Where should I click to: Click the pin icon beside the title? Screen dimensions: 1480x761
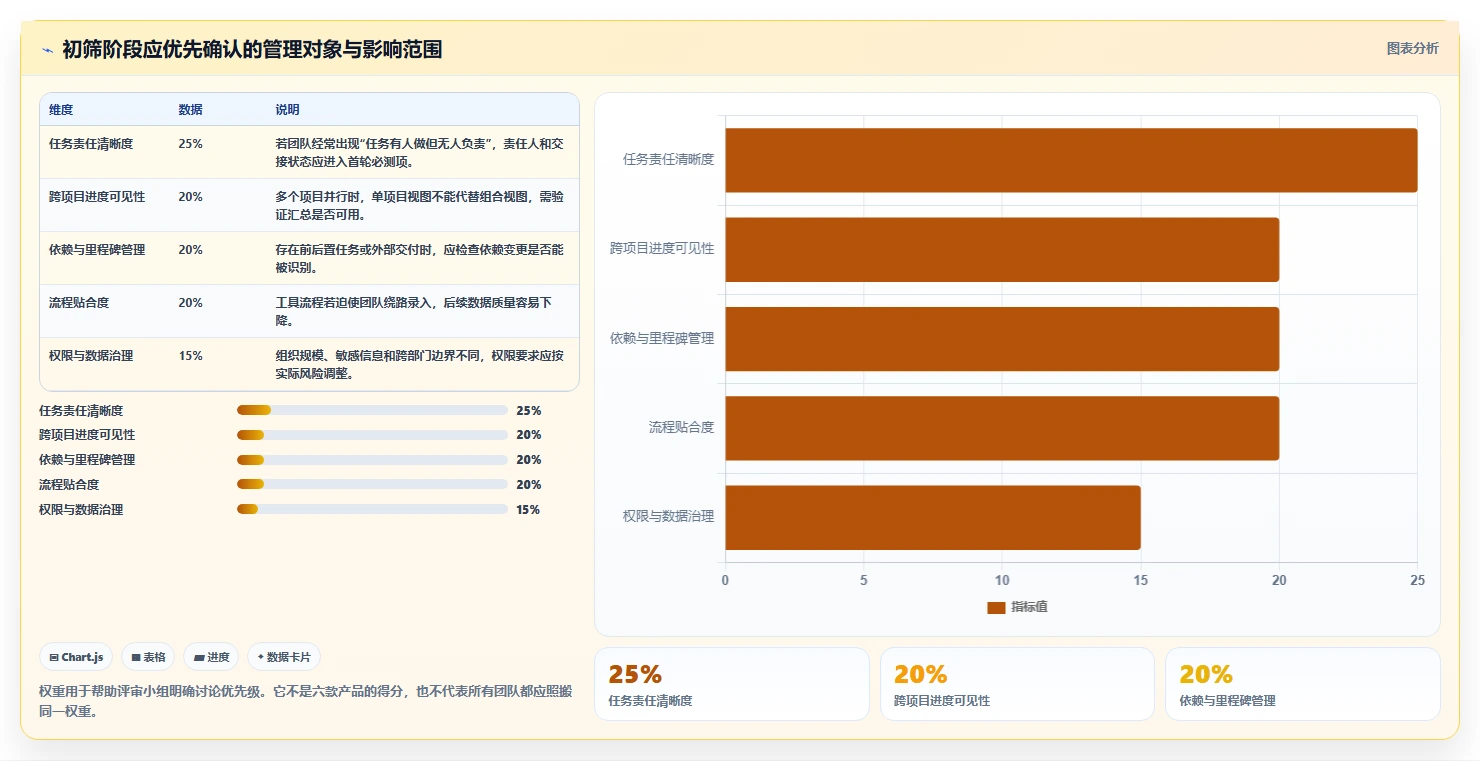[x=47, y=50]
